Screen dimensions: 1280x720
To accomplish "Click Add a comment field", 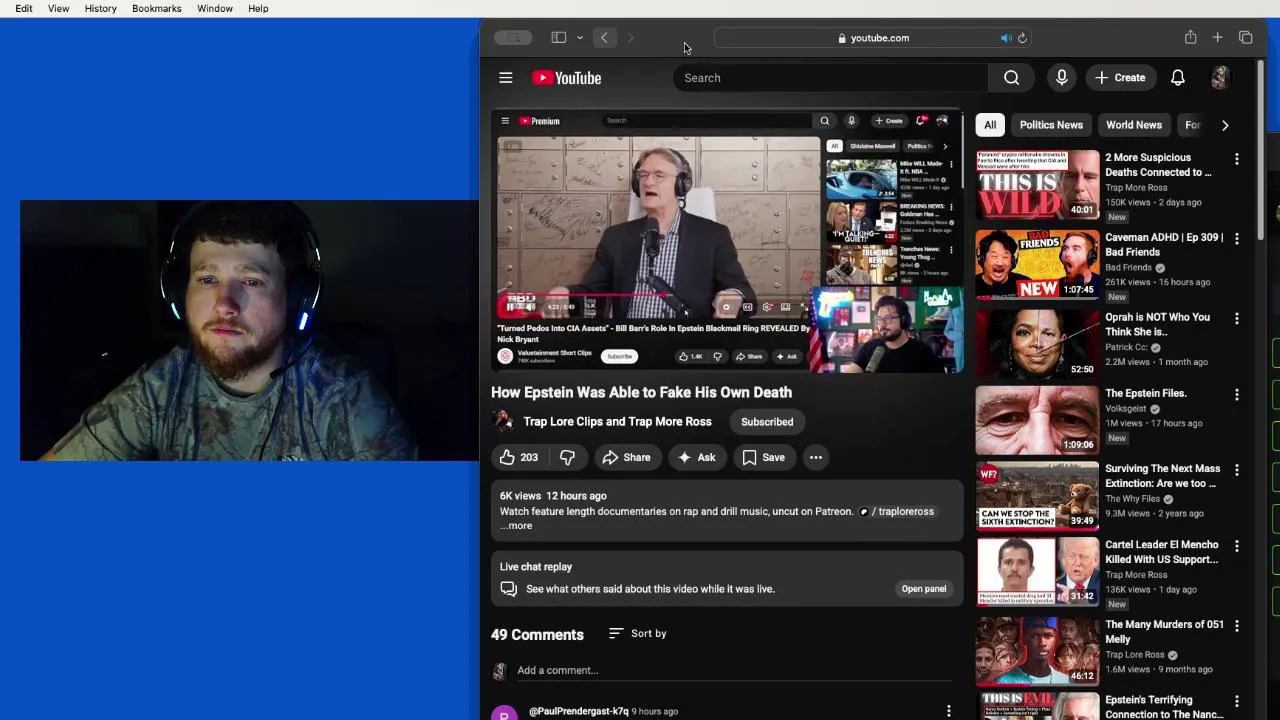I will [734, 671].
